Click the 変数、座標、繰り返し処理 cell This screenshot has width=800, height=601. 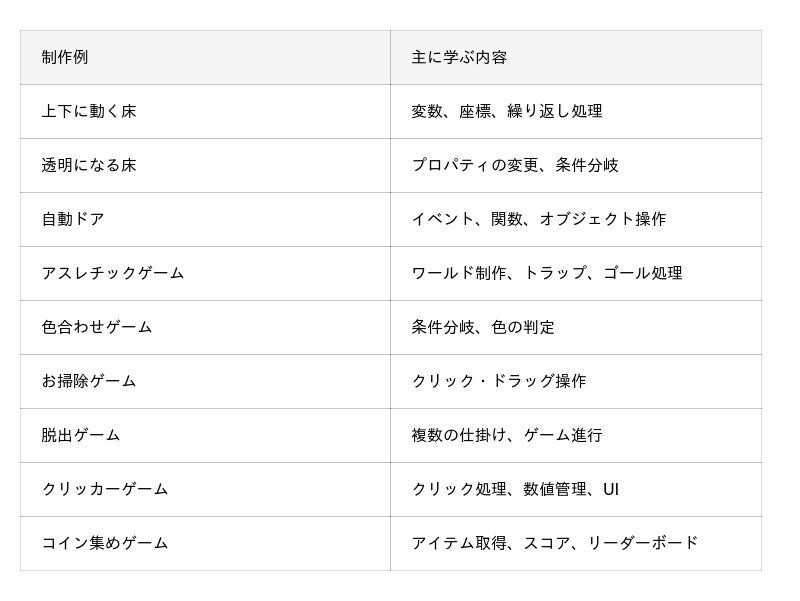[576, 111]
